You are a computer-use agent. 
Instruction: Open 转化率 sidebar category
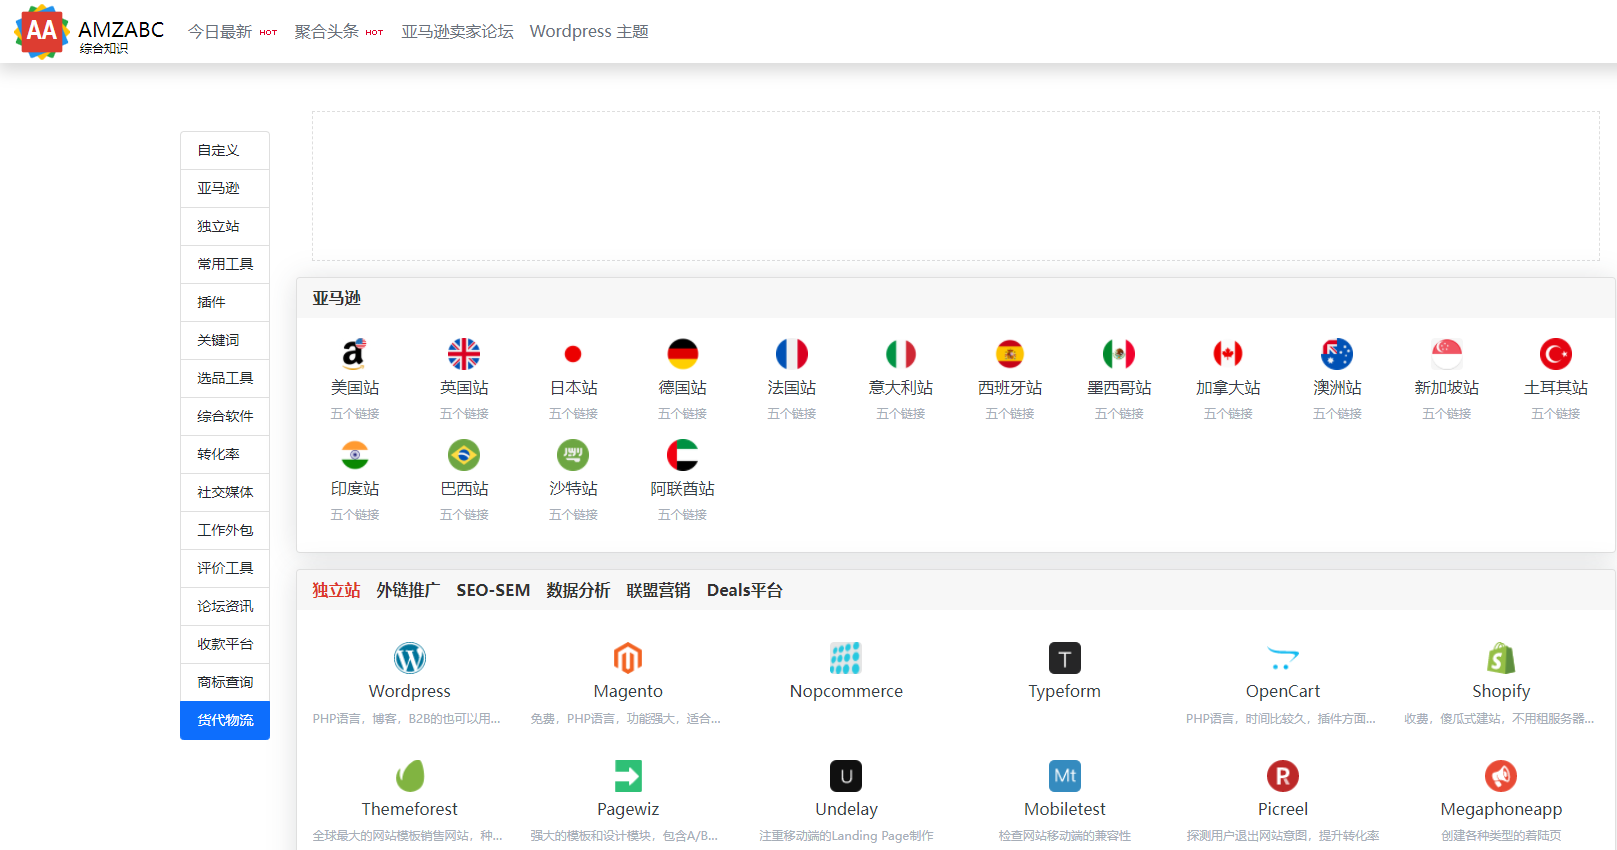[225, 455]
